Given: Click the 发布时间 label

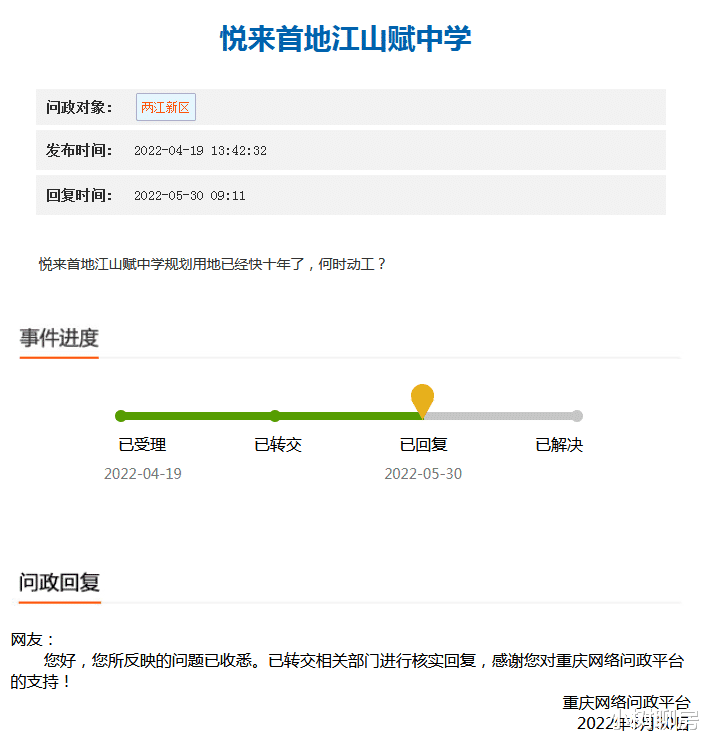Looking at the screenshot, I should coord(79,150).
